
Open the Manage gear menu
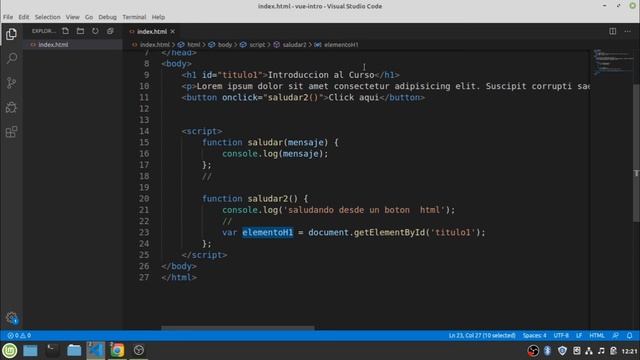click(x=11, y=318)
